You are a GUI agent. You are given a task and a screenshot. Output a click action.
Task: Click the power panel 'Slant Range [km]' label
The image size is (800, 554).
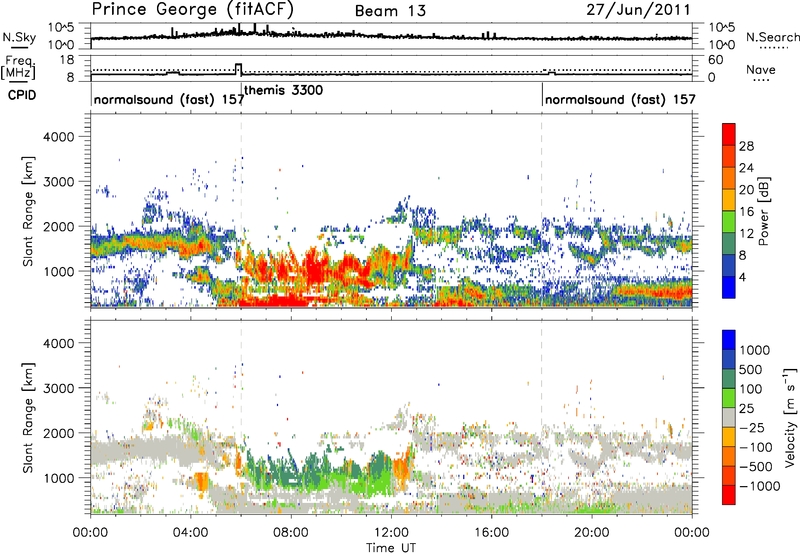[28, 211]
